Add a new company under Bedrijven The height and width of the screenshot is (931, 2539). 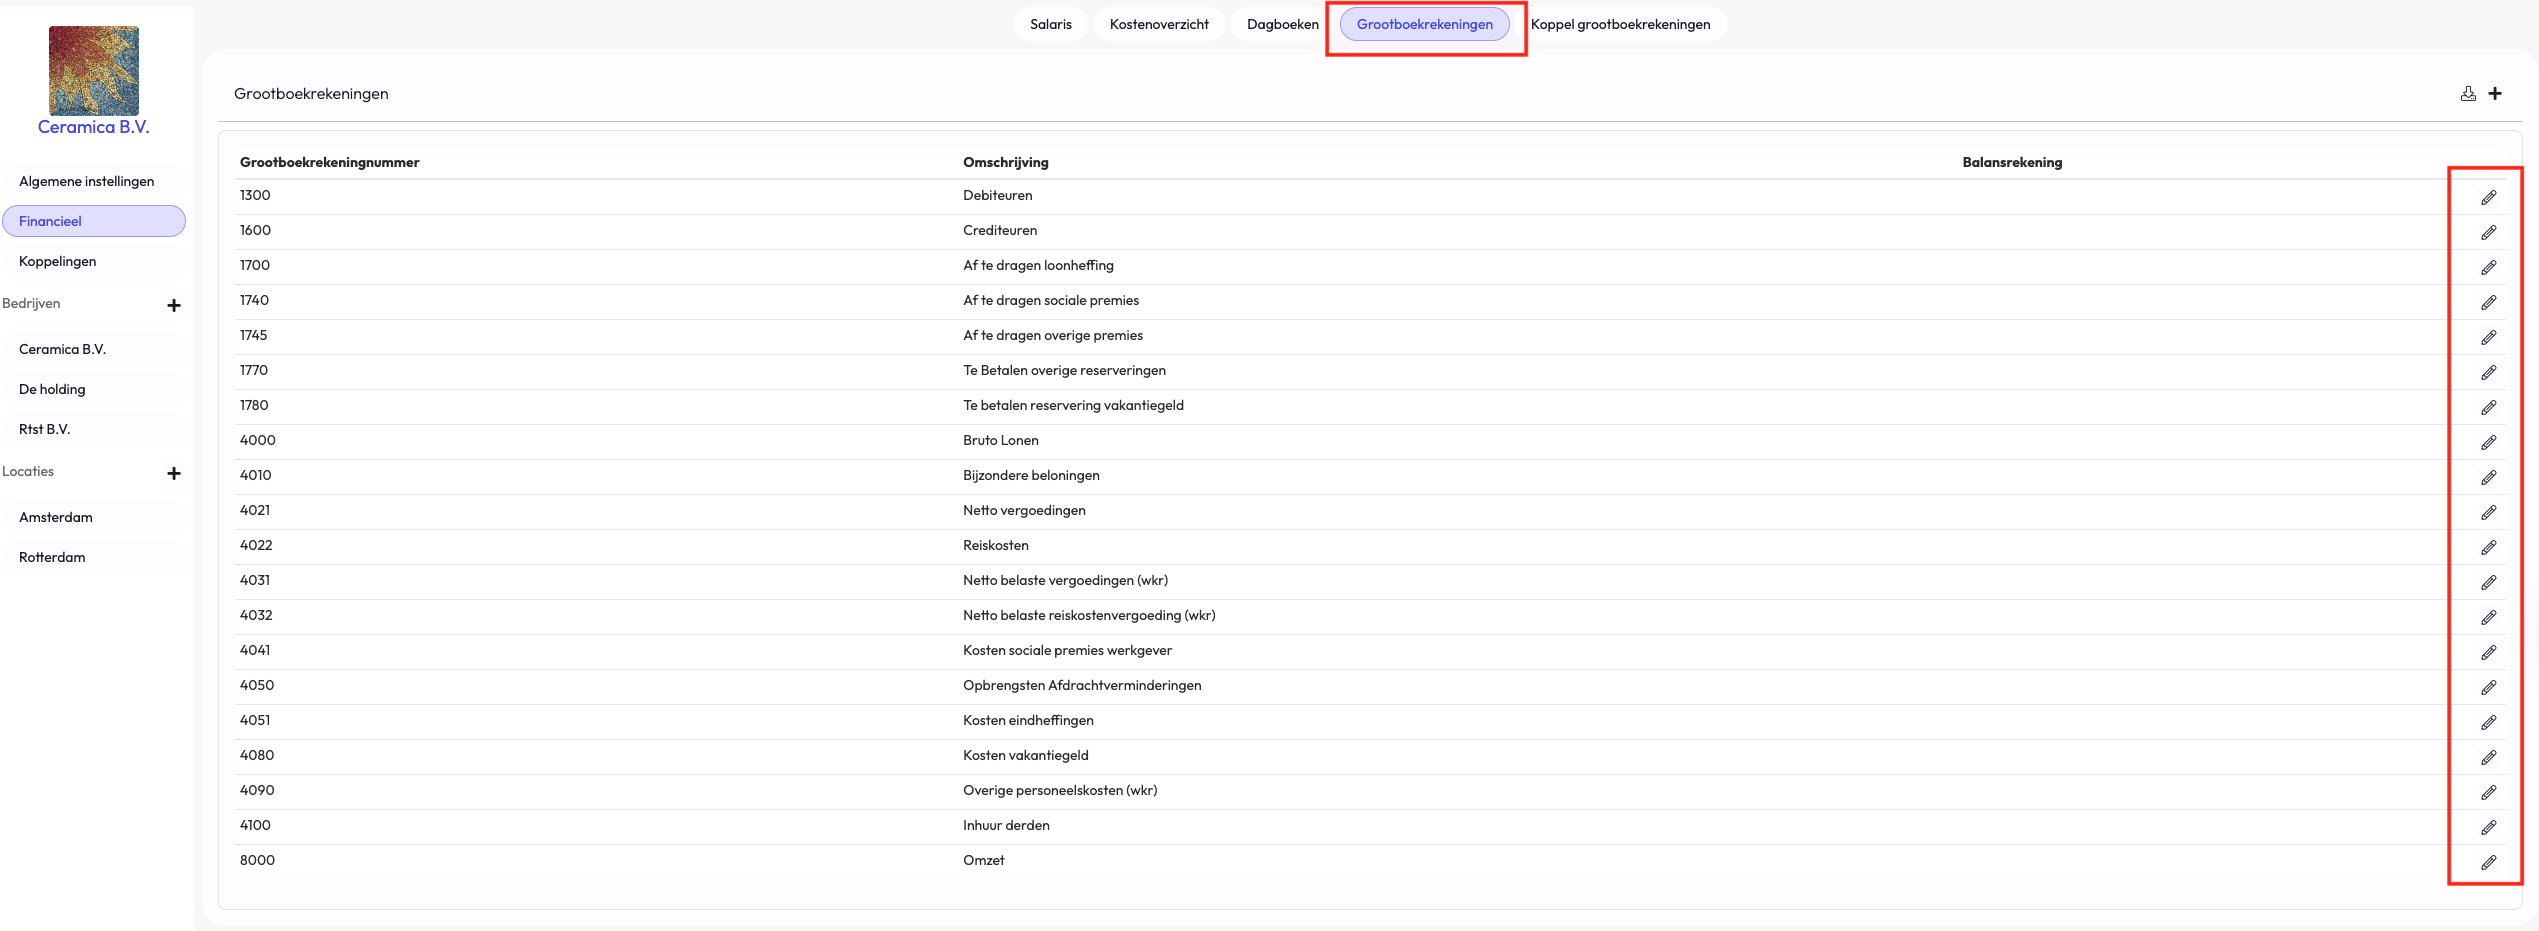point(174,305)
